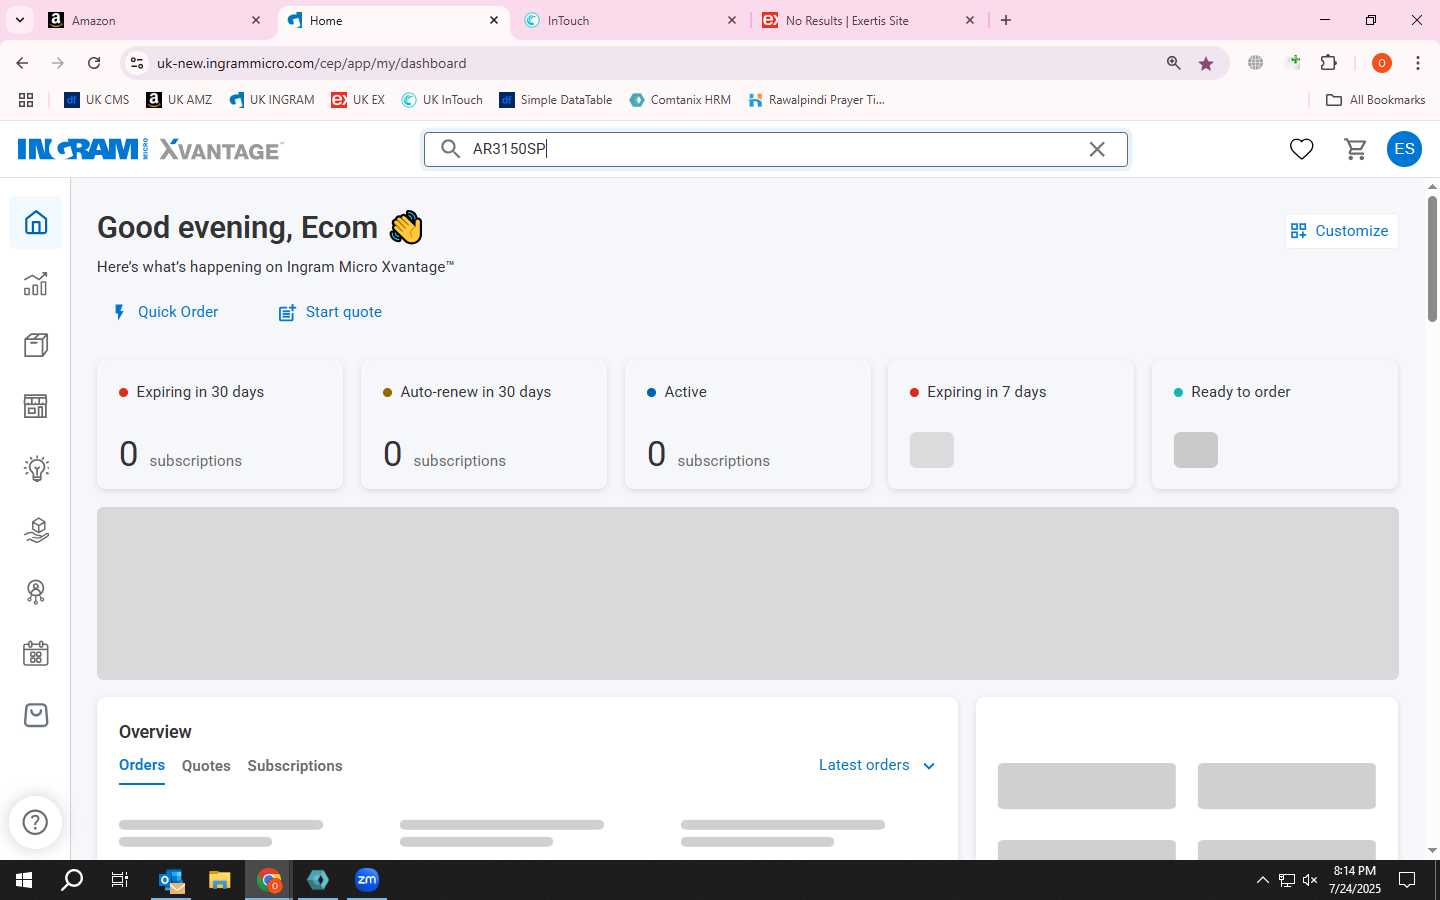Viewport: 1440px width, 900px height.
Task: Open Chrome three-dot menu
Action: [x=1418, y=63]
